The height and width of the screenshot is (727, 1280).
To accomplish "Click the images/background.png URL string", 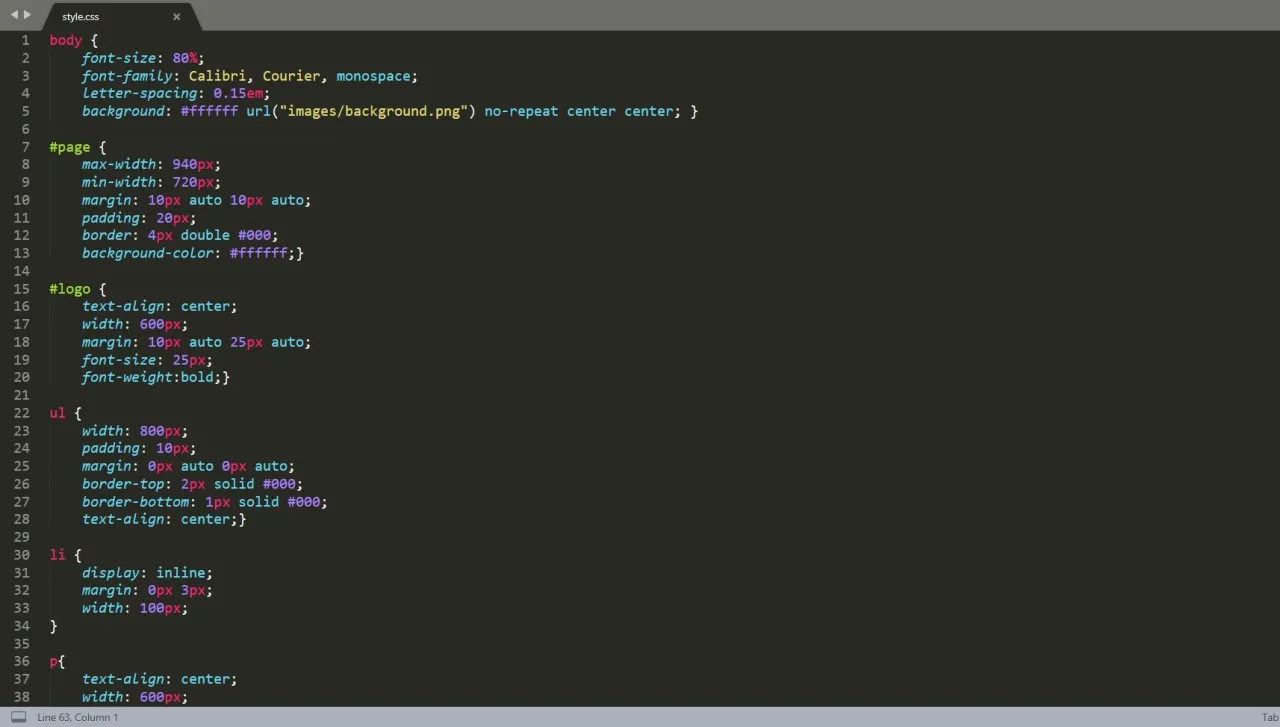I will click(373, 111).
